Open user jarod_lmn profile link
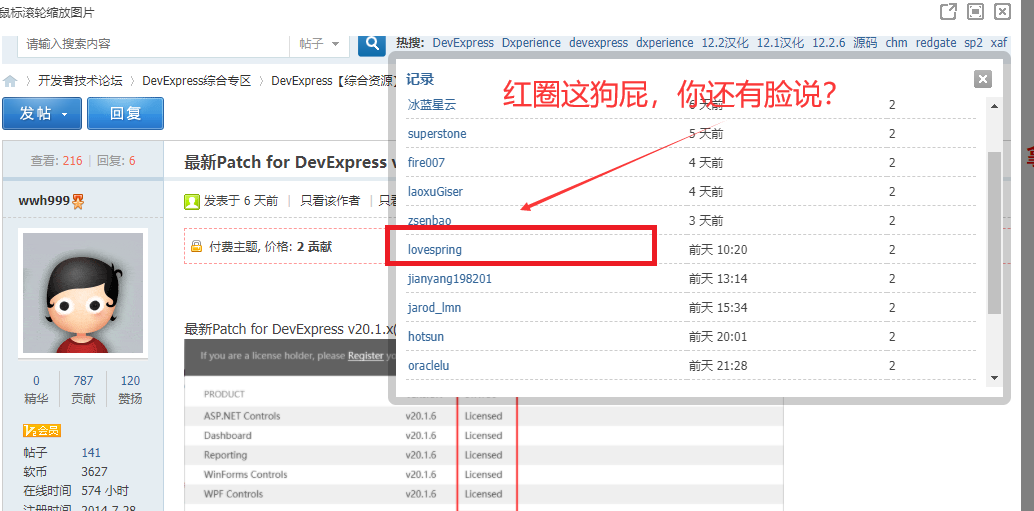This screenshot has height=511, width=1034. click(434, 308)
